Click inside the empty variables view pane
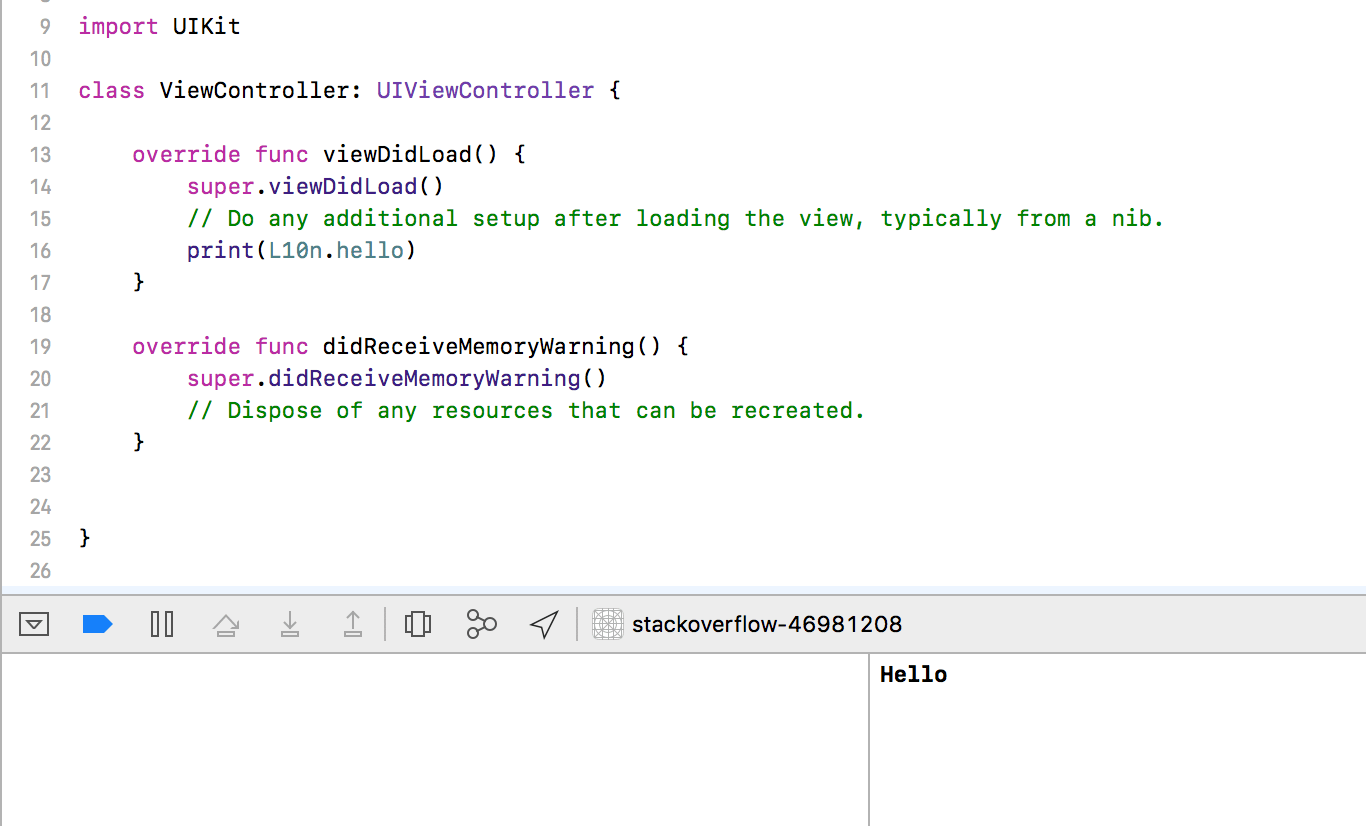The height and width of the screenshot is (826, 1366). (x=430, y=740)
